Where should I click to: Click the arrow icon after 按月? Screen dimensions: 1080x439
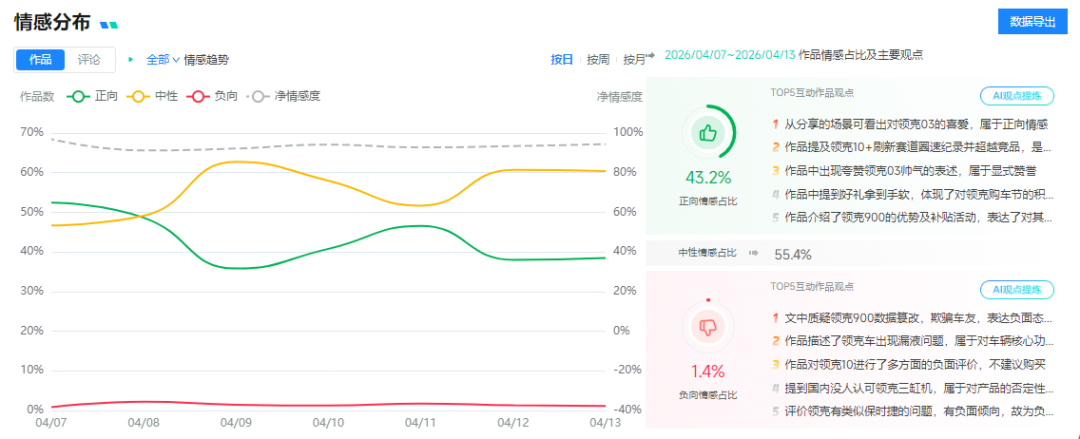coord(650,56)
